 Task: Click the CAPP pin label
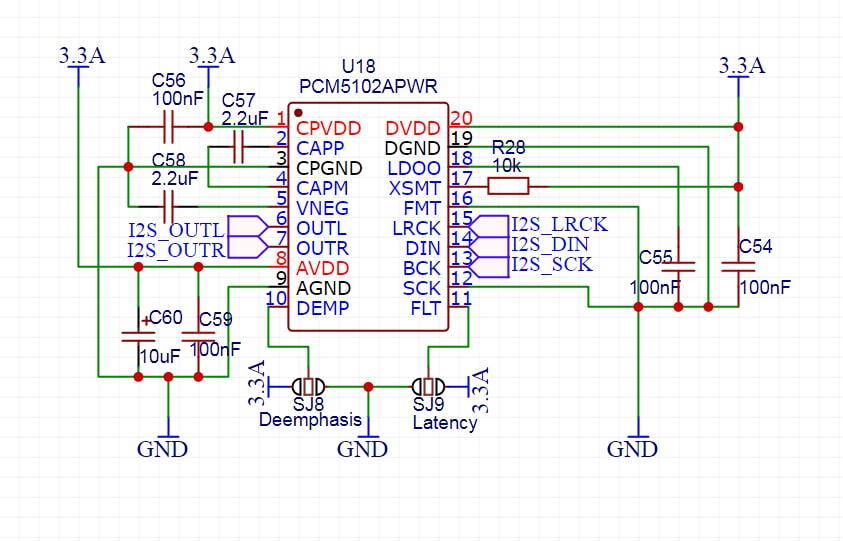pyautogui.click(x=320, y=148)
